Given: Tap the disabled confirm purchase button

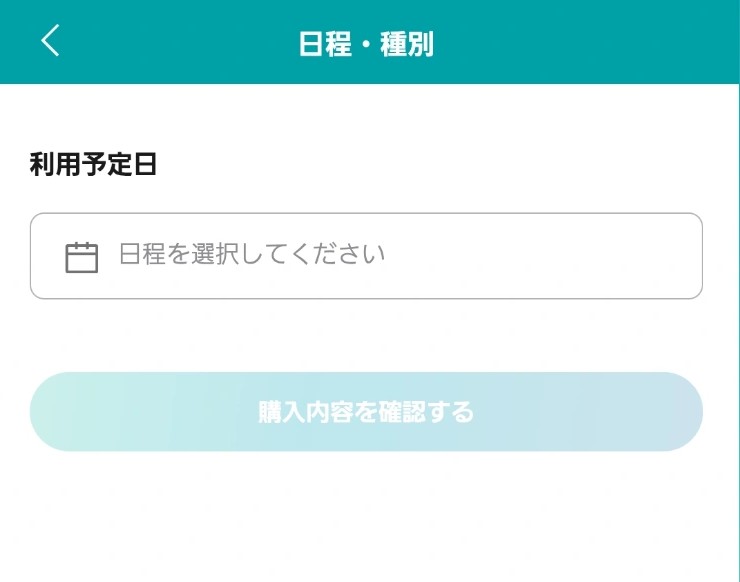Looking at the screenshot, I should point(366,412).
